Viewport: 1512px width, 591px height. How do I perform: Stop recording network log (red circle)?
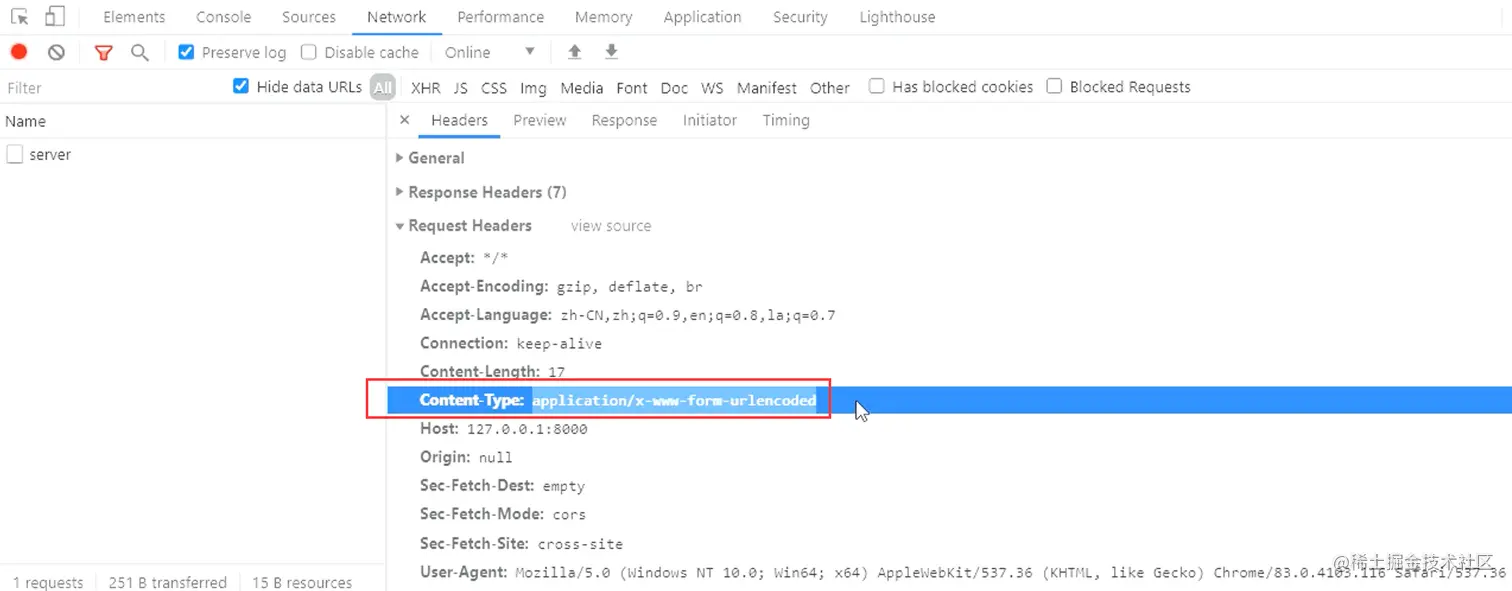19,52
